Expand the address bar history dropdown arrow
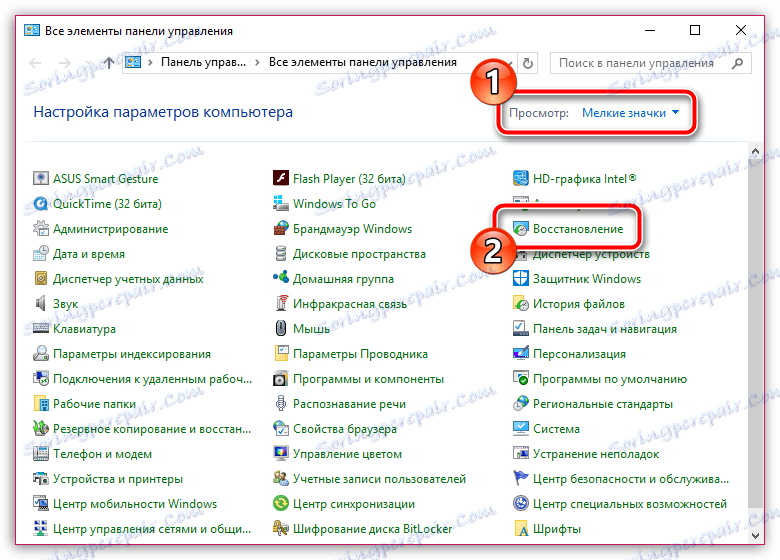The width and height of the screenshot is (780, 560). coord(509,63)
